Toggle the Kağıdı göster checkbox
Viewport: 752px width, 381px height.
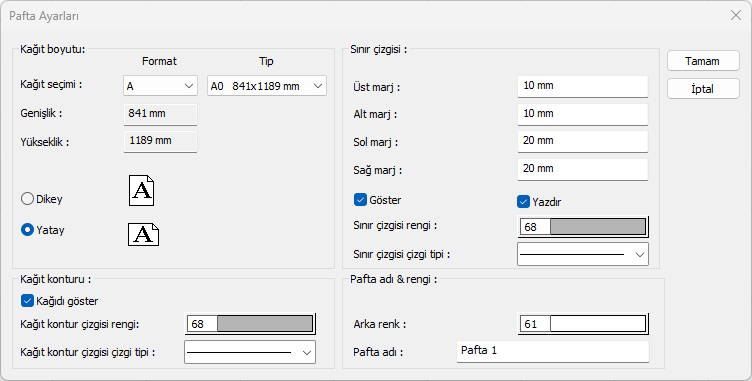tap(27, 301)
